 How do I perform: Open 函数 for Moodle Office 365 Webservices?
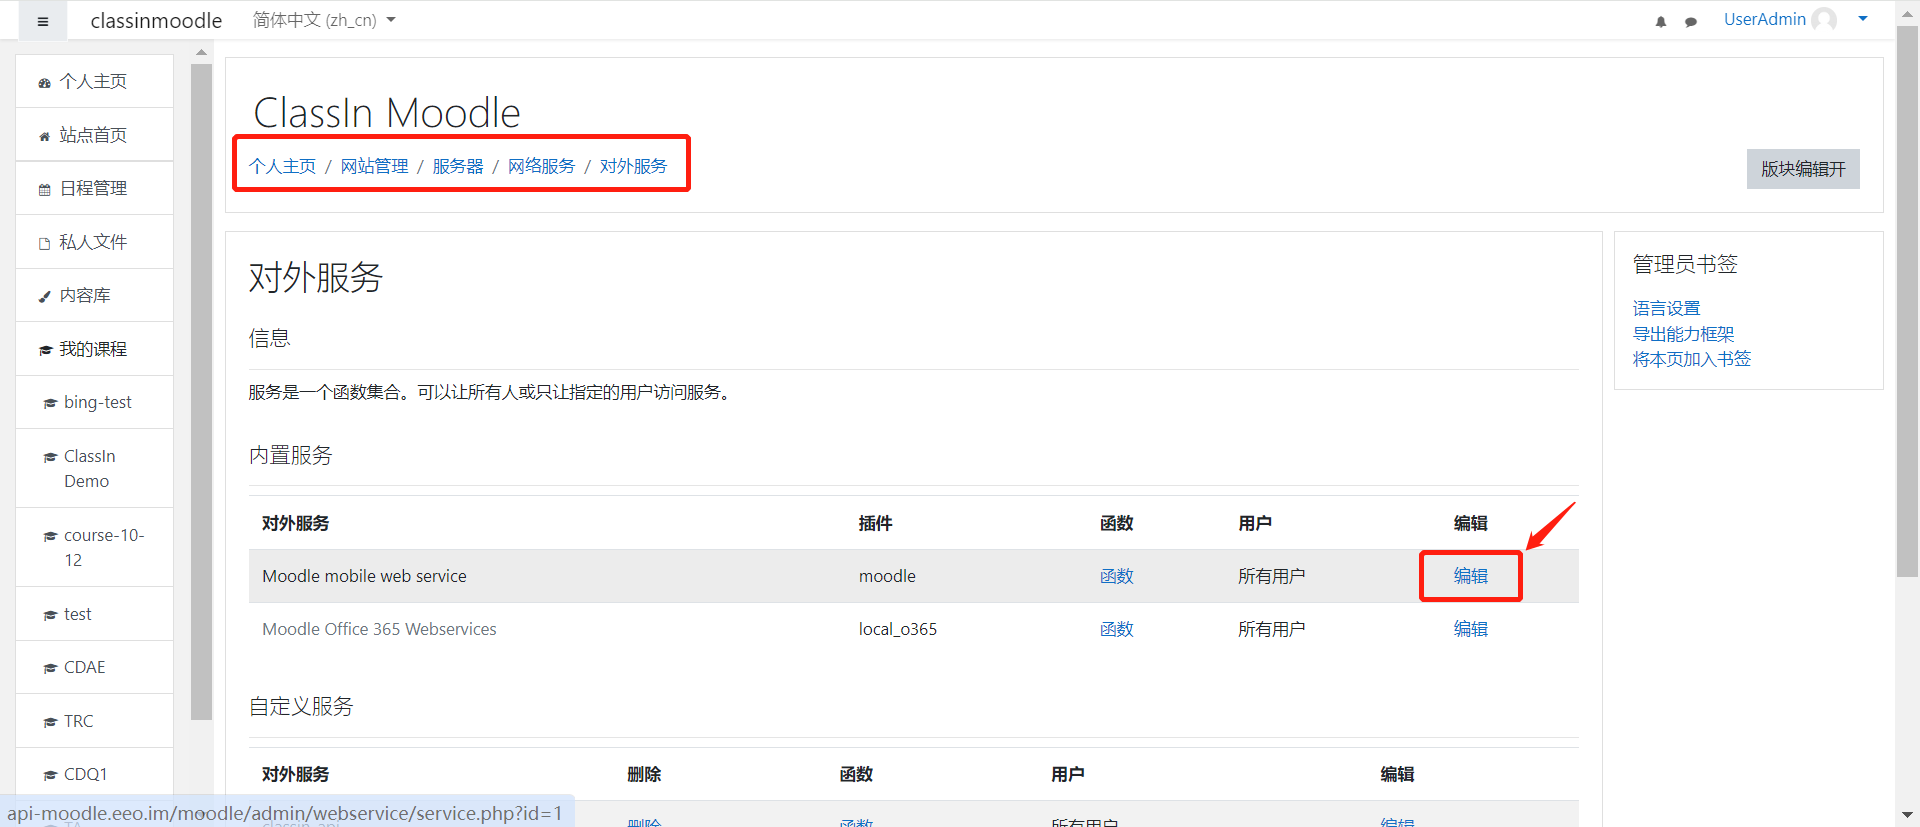[x=1116, y=629]
